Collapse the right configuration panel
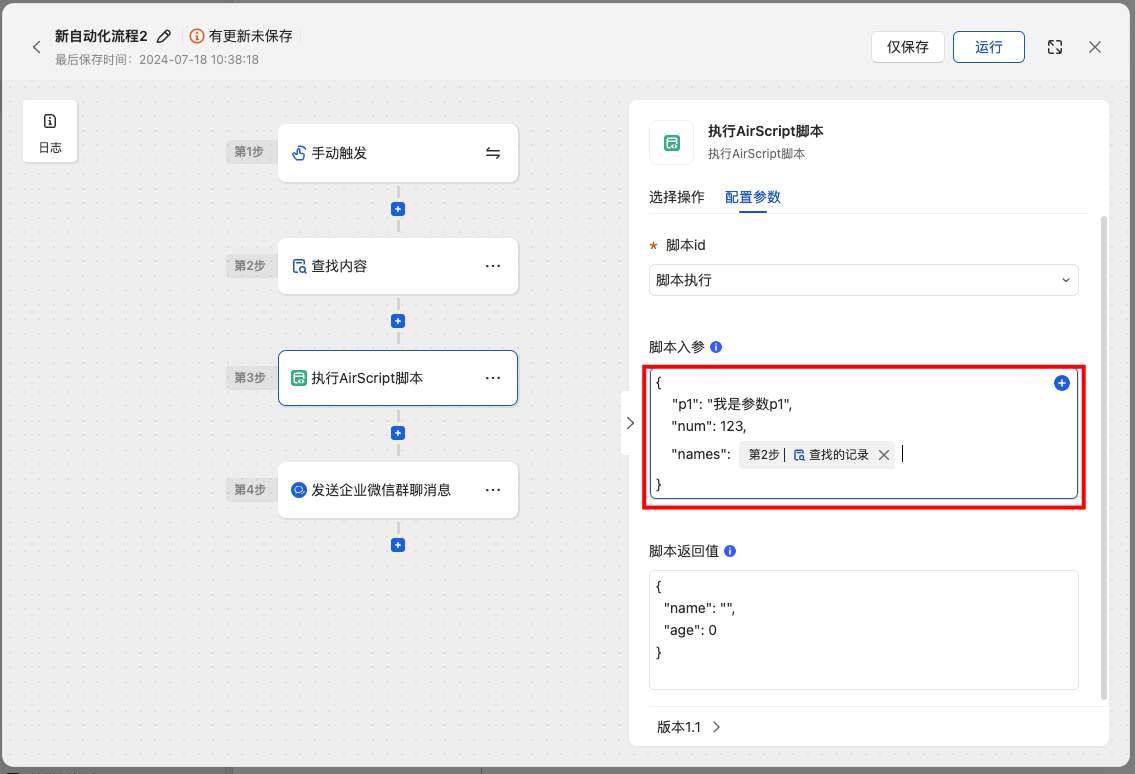The image size is (1135, 774). pyautogui.click(x=629, y=423)
